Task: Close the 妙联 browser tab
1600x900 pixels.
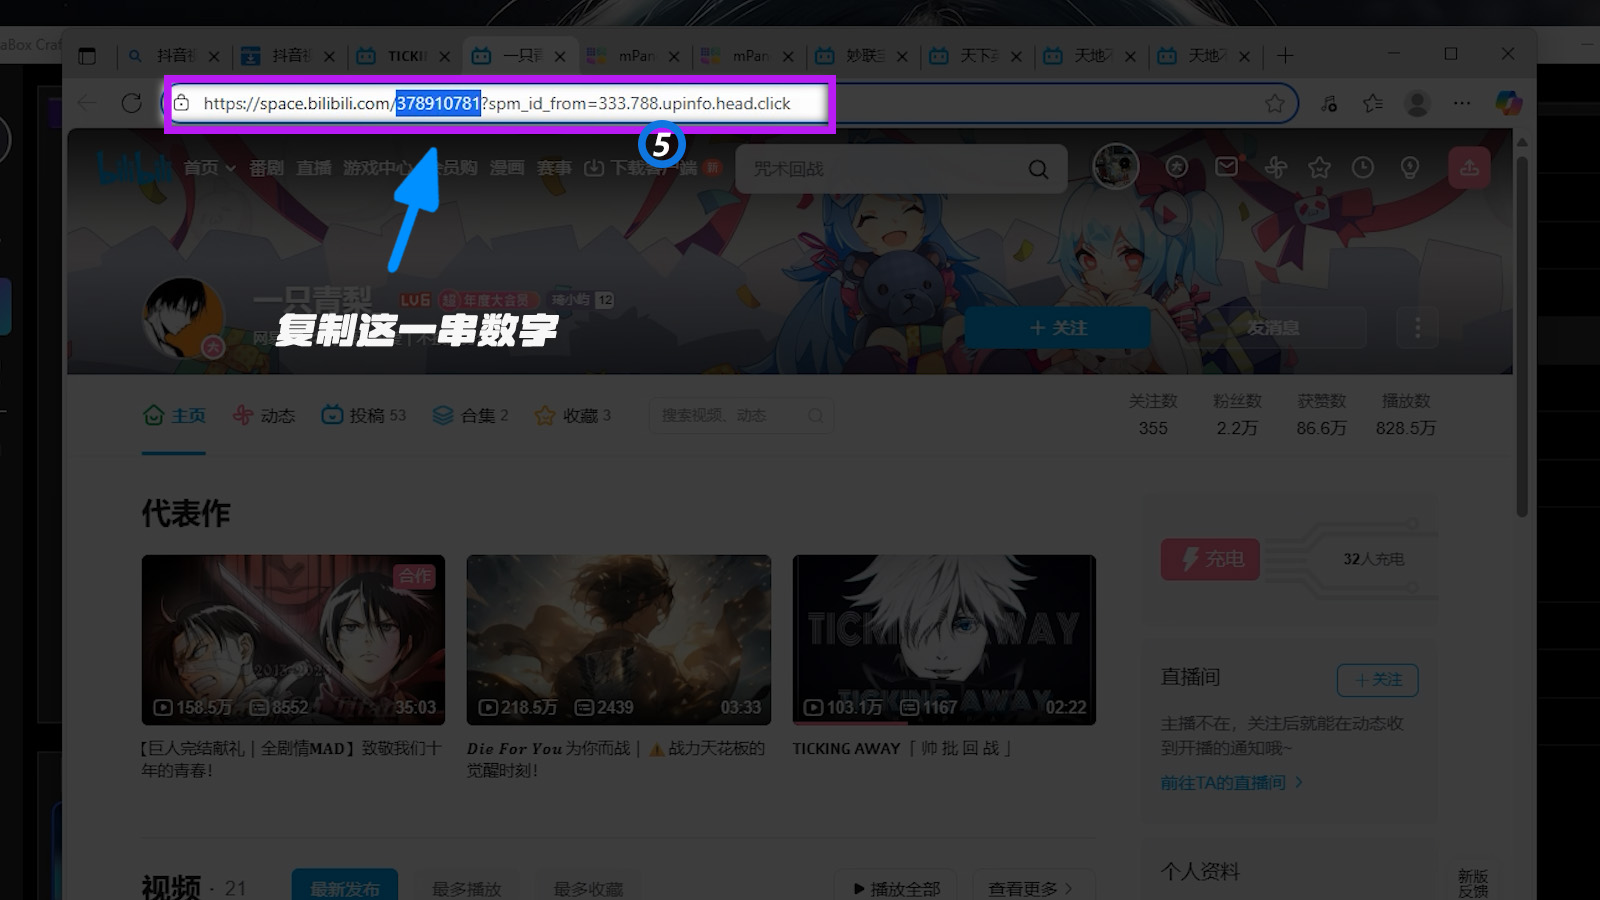Action: pos(902,56)
